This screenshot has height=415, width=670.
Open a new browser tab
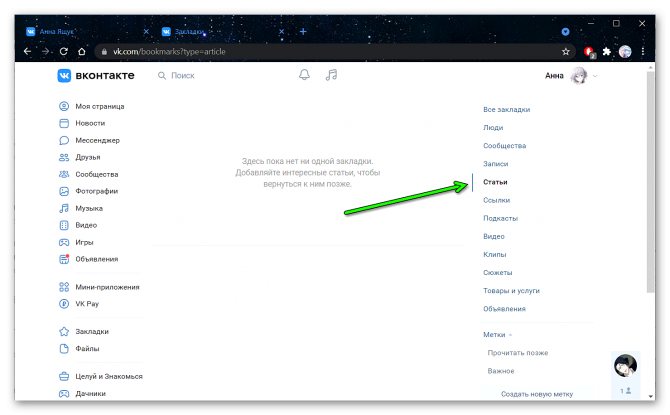(303, 32)
